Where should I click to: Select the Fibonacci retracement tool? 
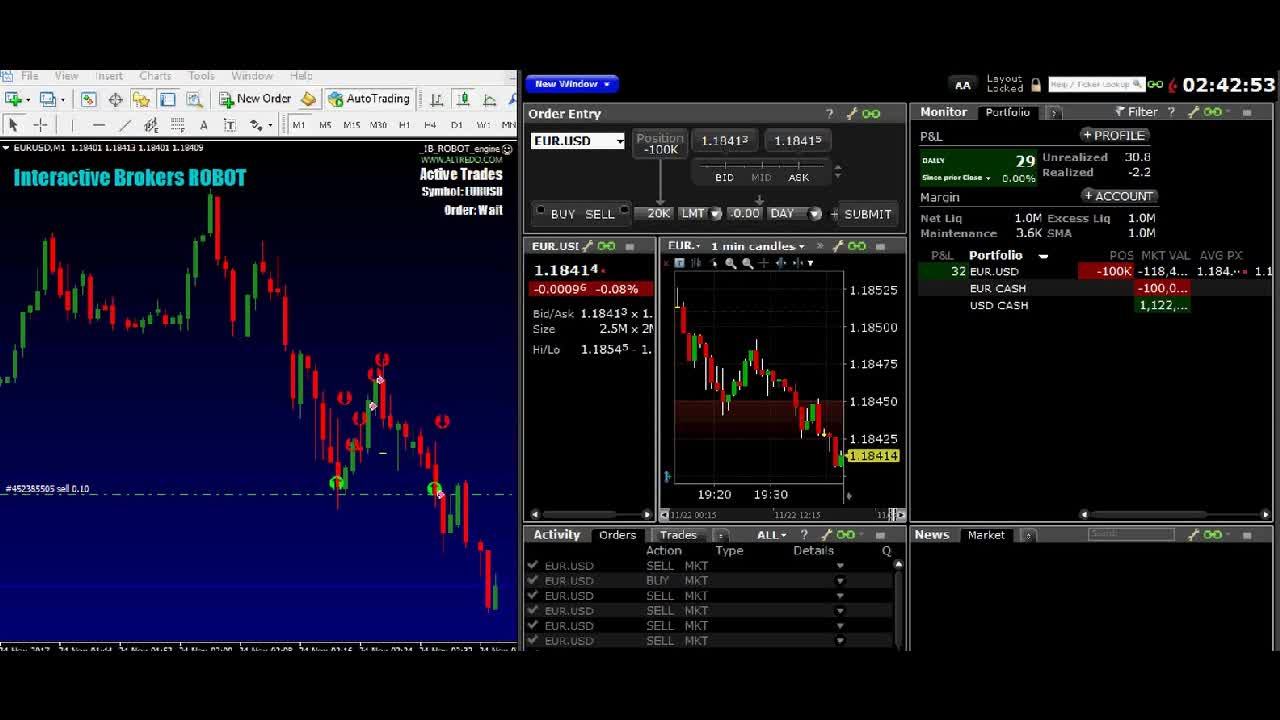[x=177, y=125]
